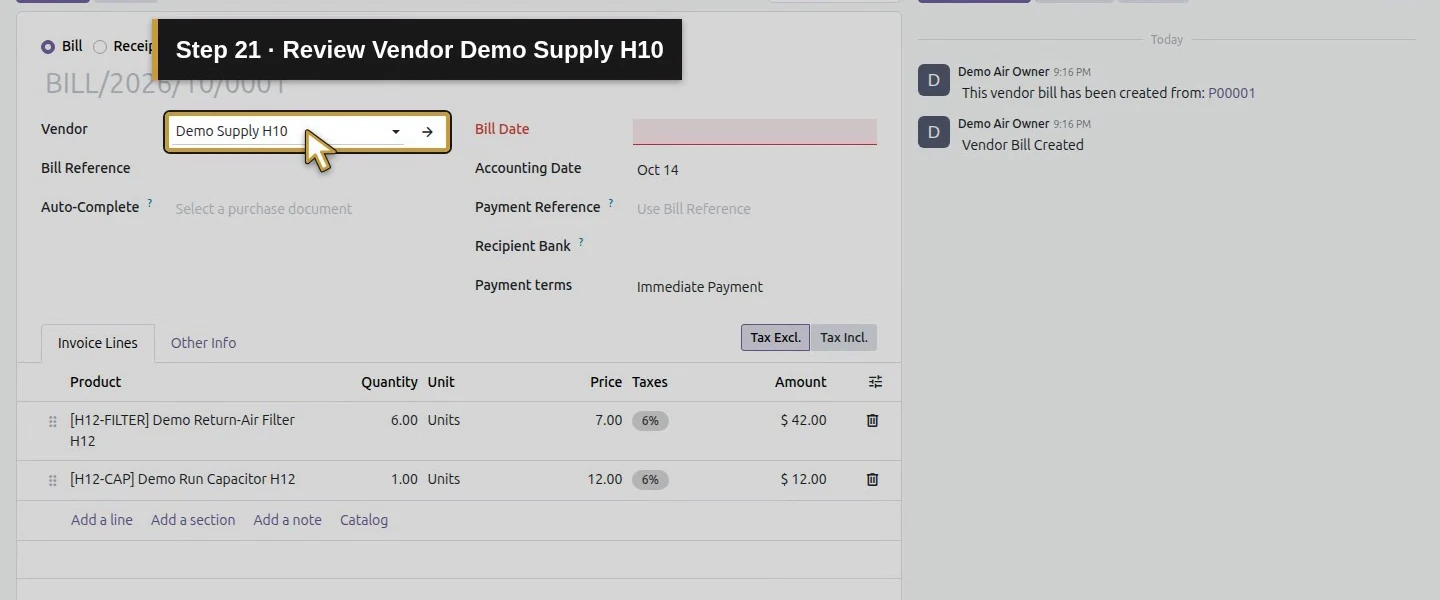1440x600 pixels.
Task: Click product [H12-CAP] Demo Run Capacitor H12
Action: (x=183, y=479)
